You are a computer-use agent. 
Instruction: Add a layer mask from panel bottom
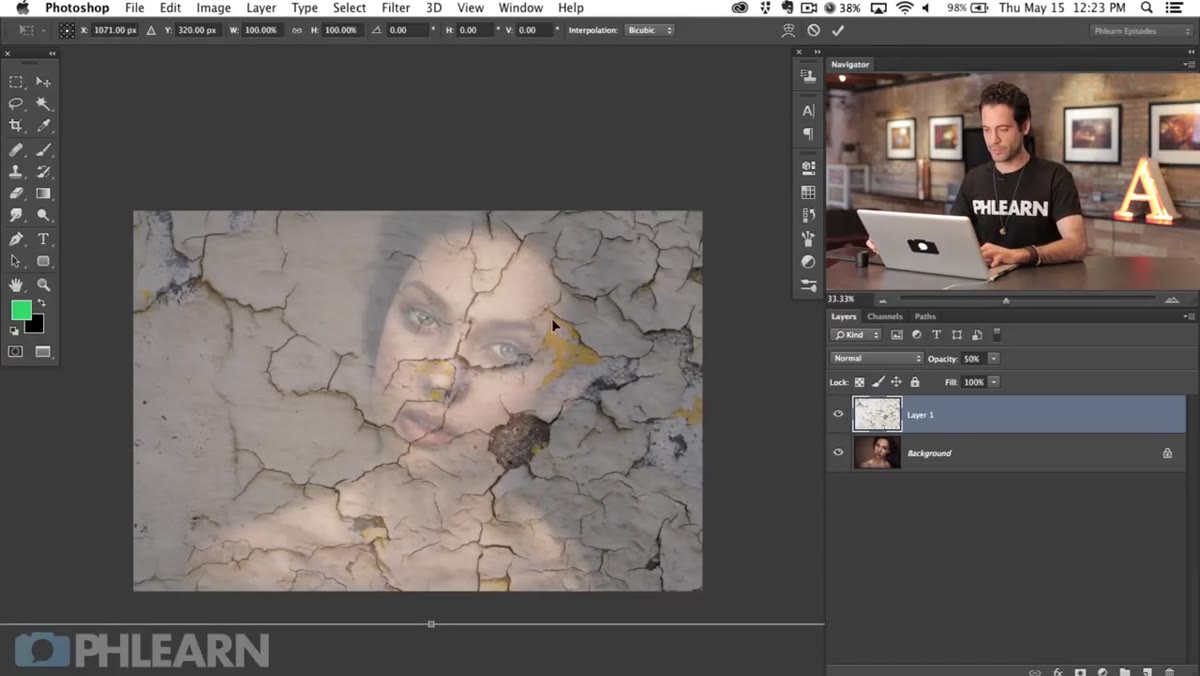(x=1080, y=672)
